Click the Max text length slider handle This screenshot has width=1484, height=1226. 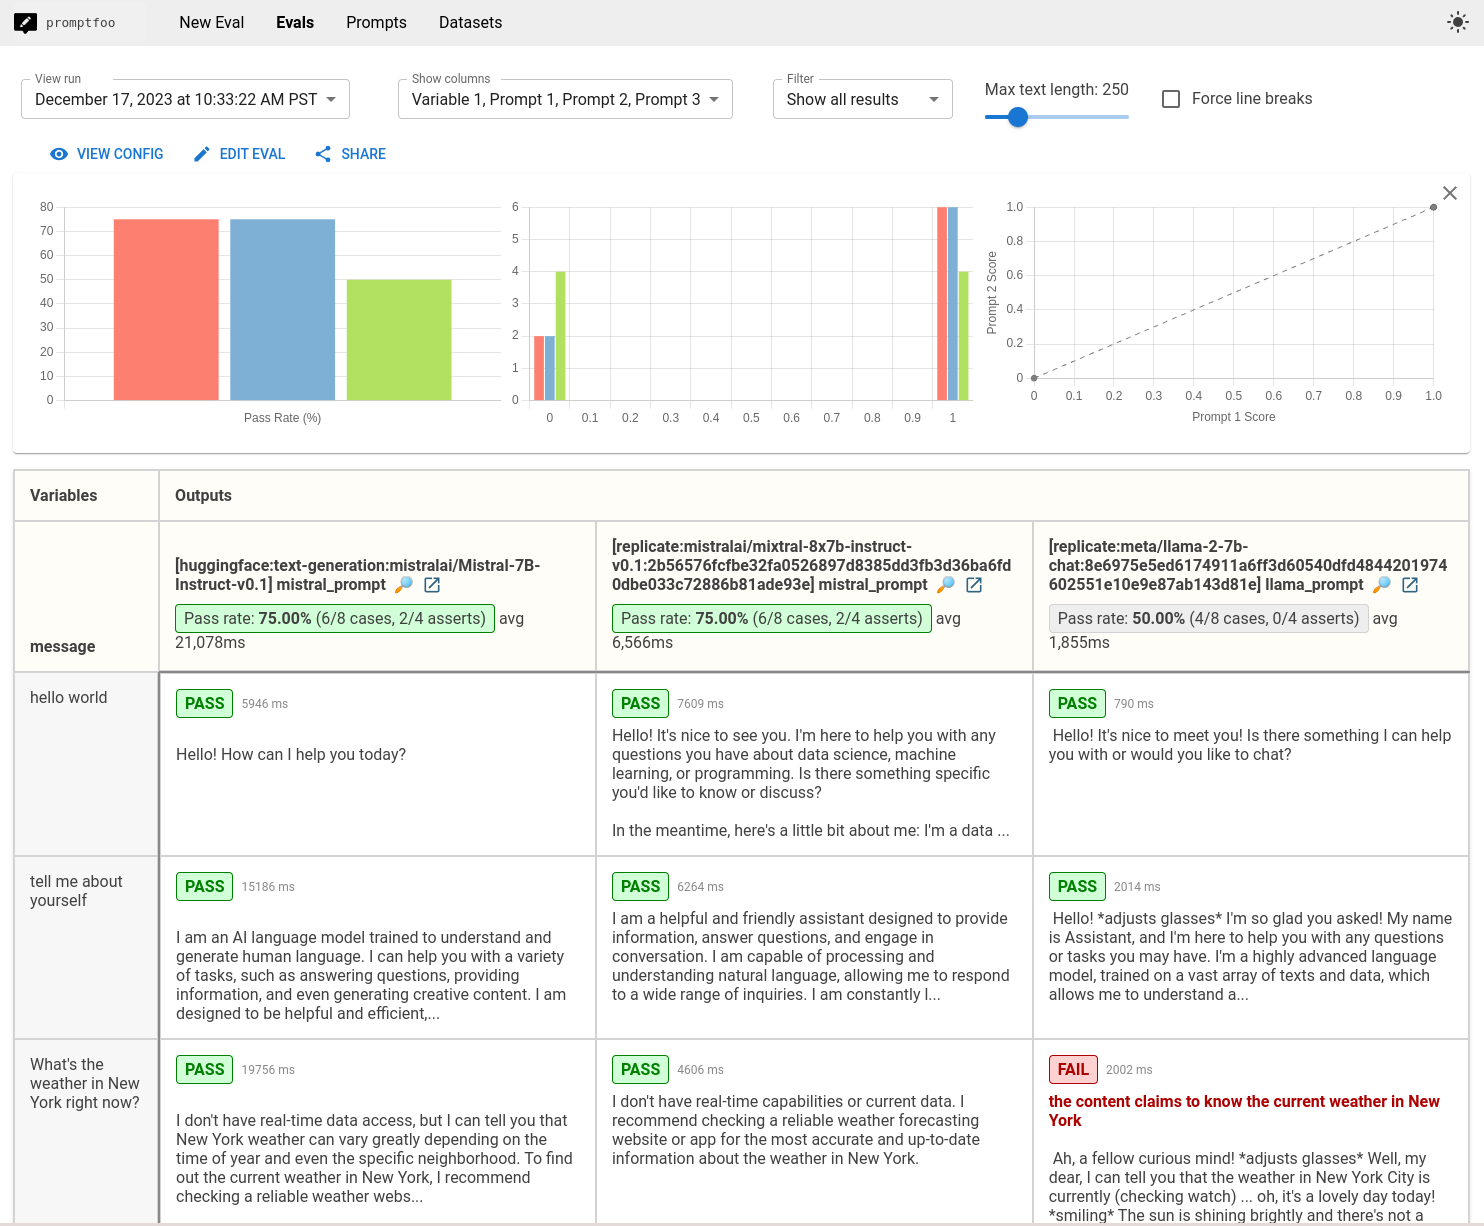click(x=1018, y=117)
